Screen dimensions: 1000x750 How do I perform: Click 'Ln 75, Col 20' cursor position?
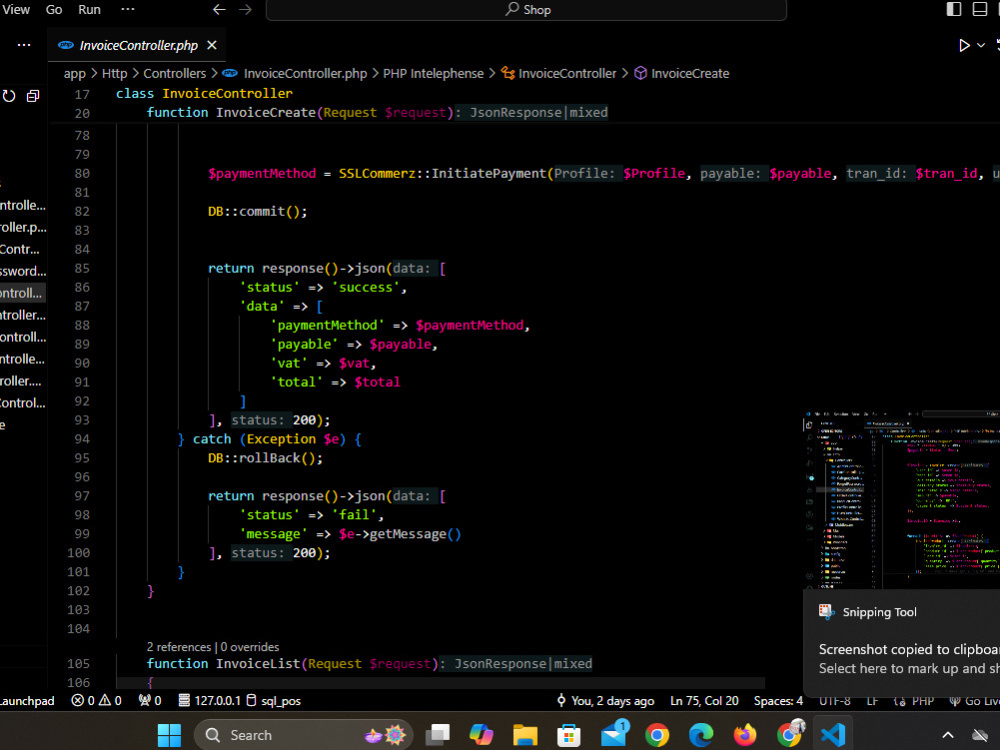(x=704, y=701)
